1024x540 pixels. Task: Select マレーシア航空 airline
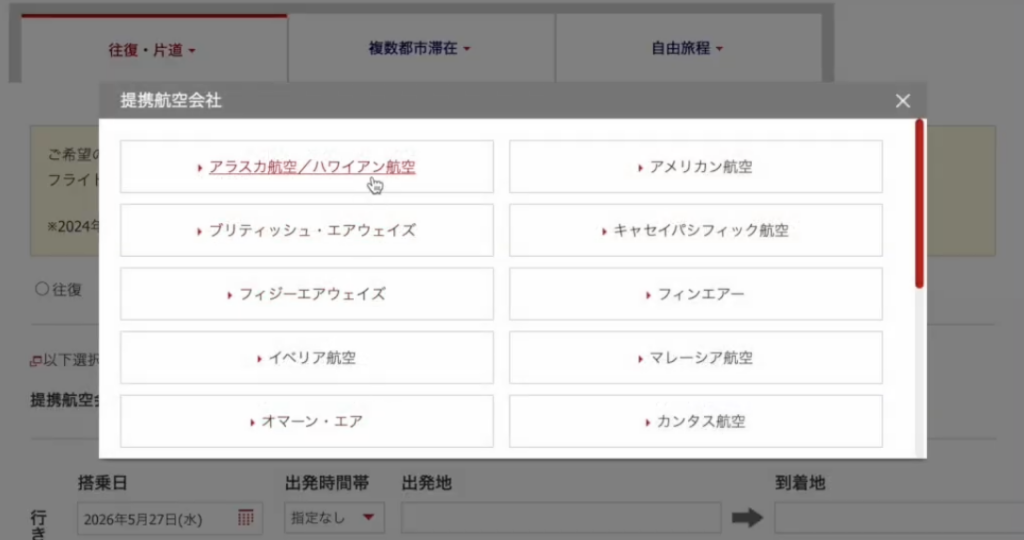[x=696, y=357]
